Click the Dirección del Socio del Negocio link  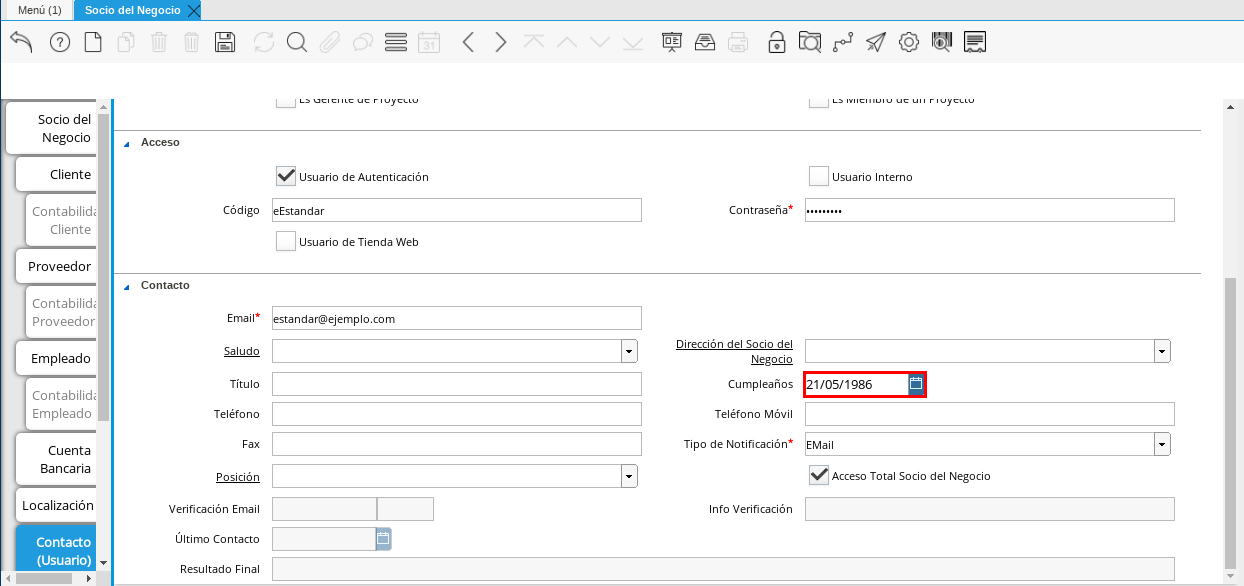(734, 351)
